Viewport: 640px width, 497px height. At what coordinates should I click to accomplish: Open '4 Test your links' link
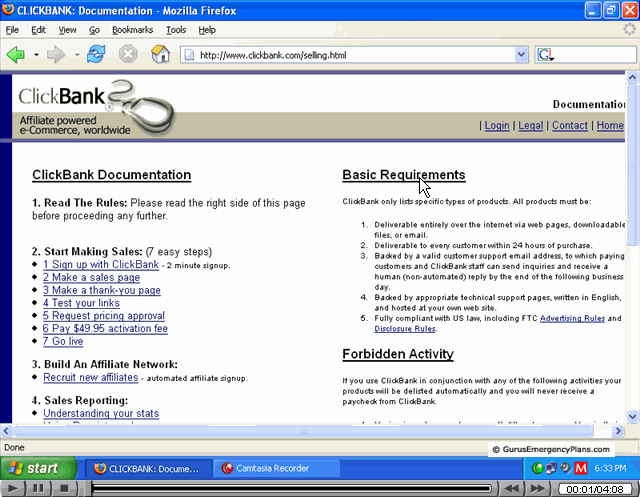[x=81, y=303]
